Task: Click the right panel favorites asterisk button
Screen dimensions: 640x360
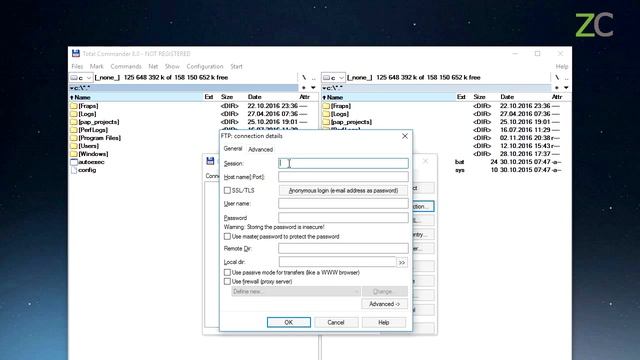Action: point(556,88)
